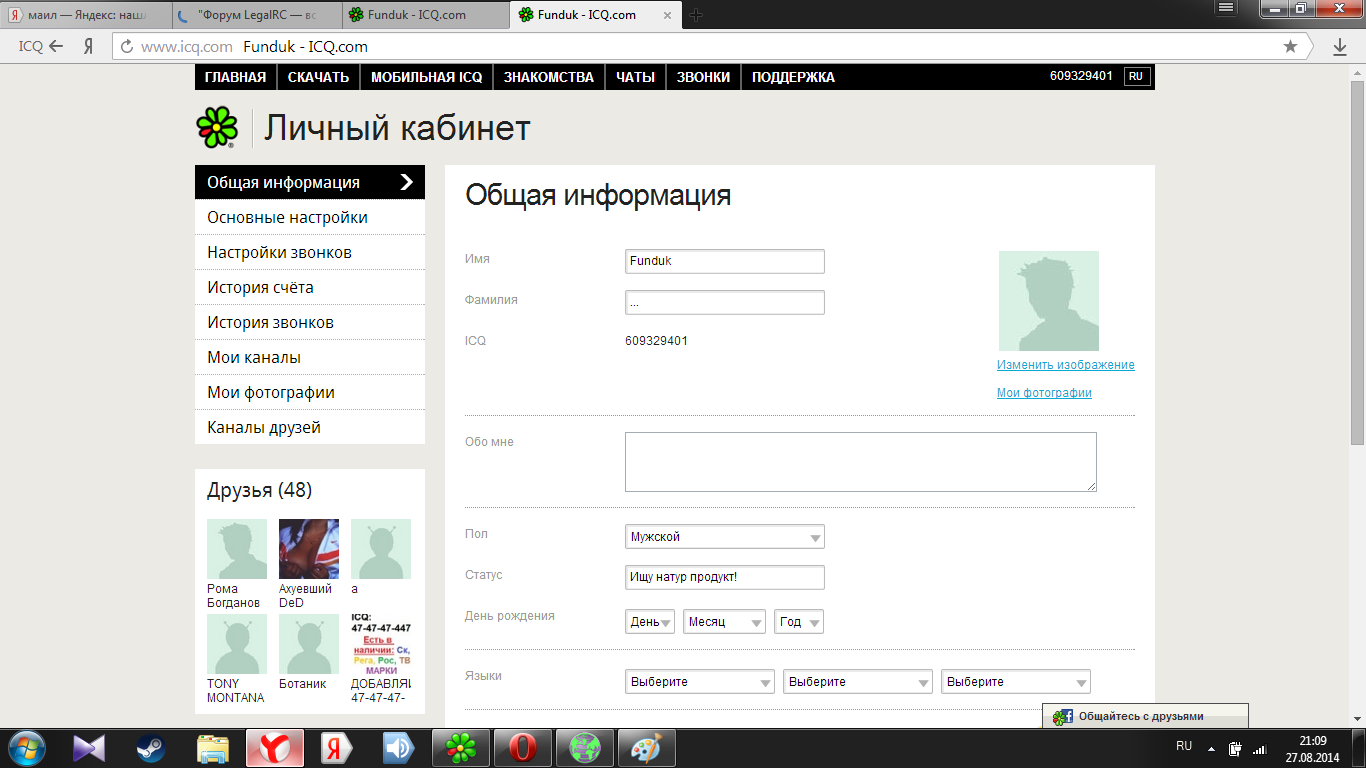
Task: Open СКАЧАТЬ in top menu
Action: (318, 77)
